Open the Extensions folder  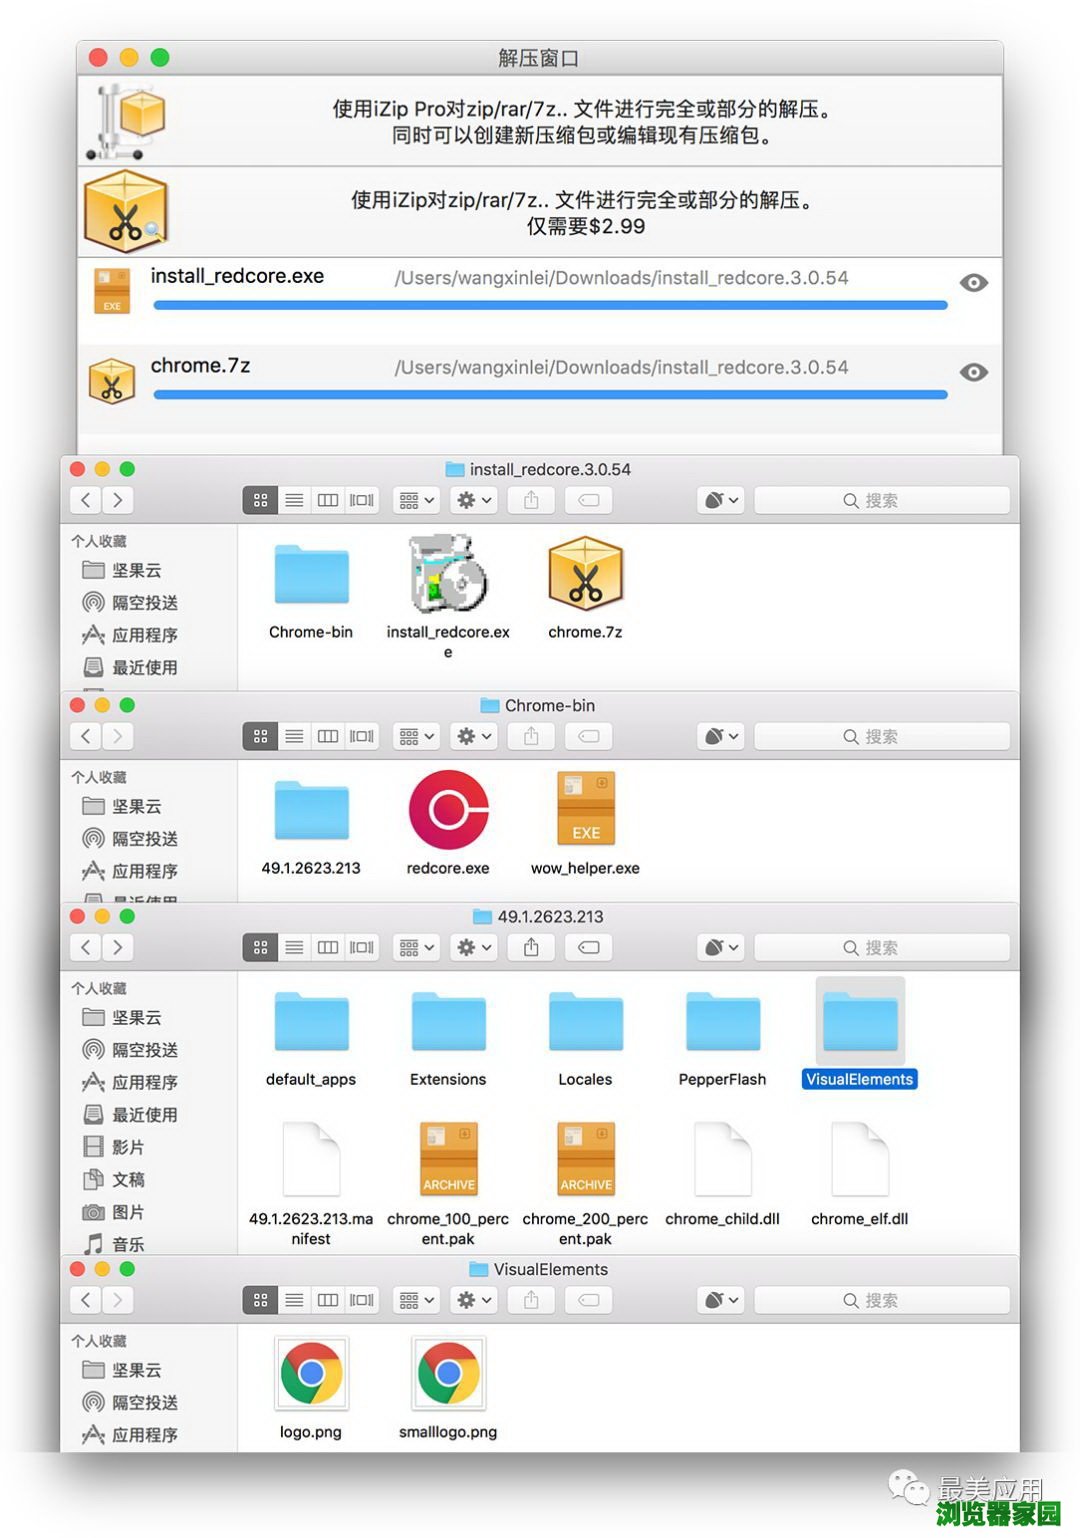(448, 1024)
